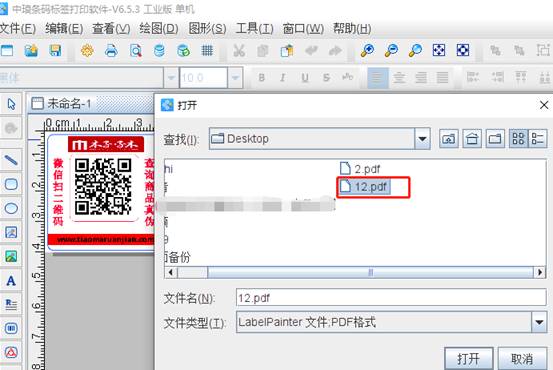Click the 取消 button

point(522,359)
